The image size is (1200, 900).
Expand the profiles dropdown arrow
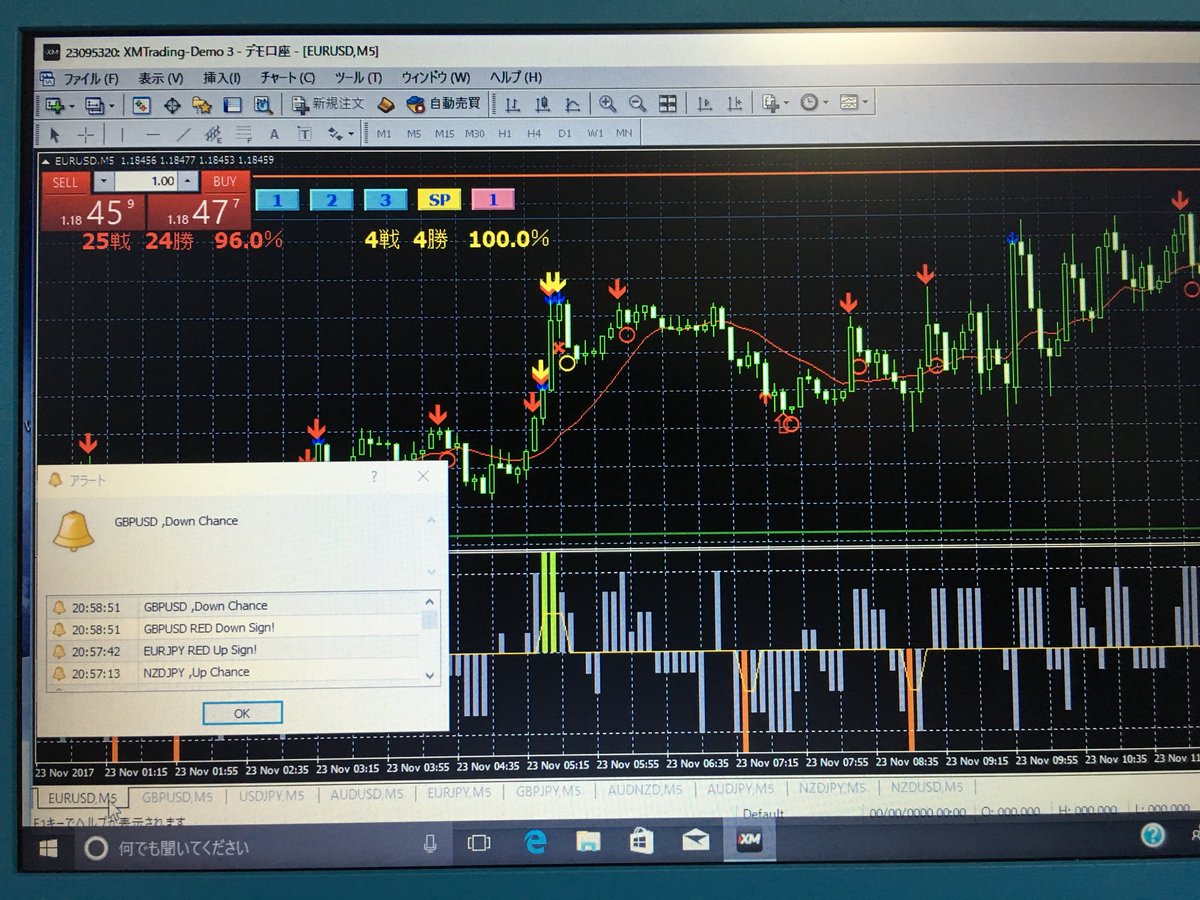[111, 105]
